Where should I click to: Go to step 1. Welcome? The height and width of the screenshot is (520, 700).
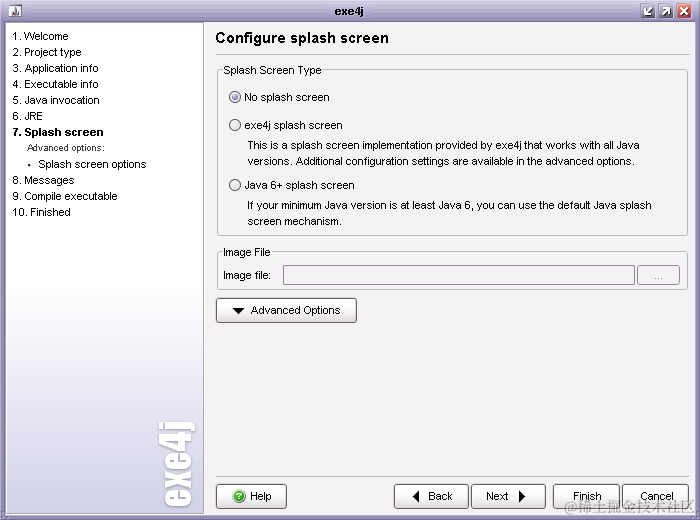(x=40, y=36)
